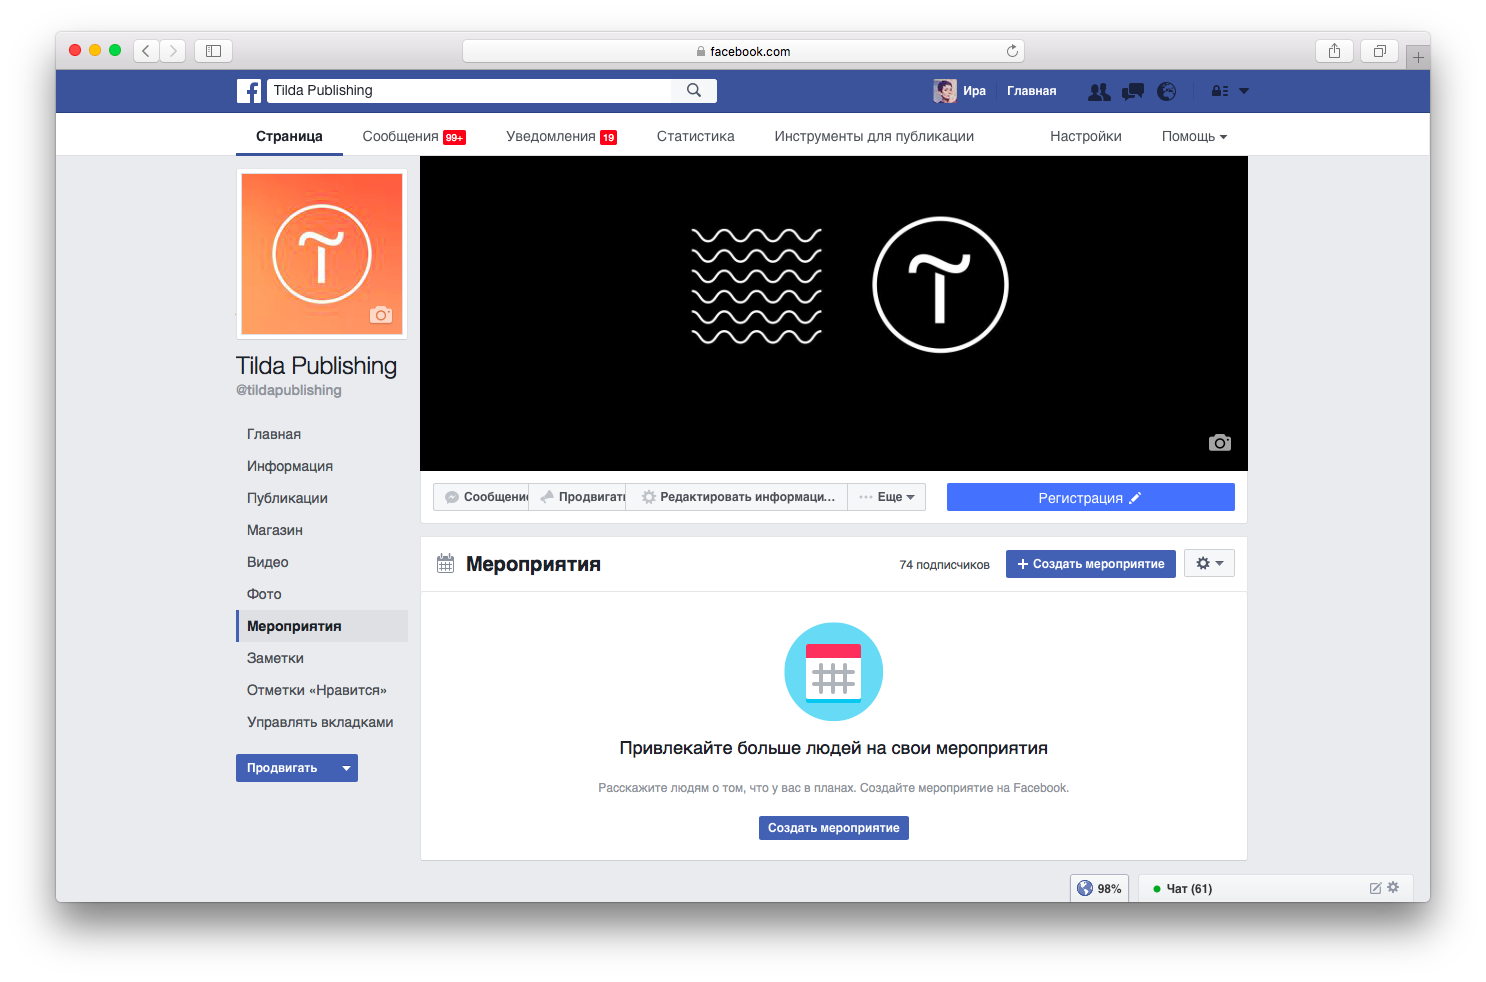Select Отметки «Нравится» in sidebar
The width and height of the screenshot is (1486, 982).
coord(317,690)
